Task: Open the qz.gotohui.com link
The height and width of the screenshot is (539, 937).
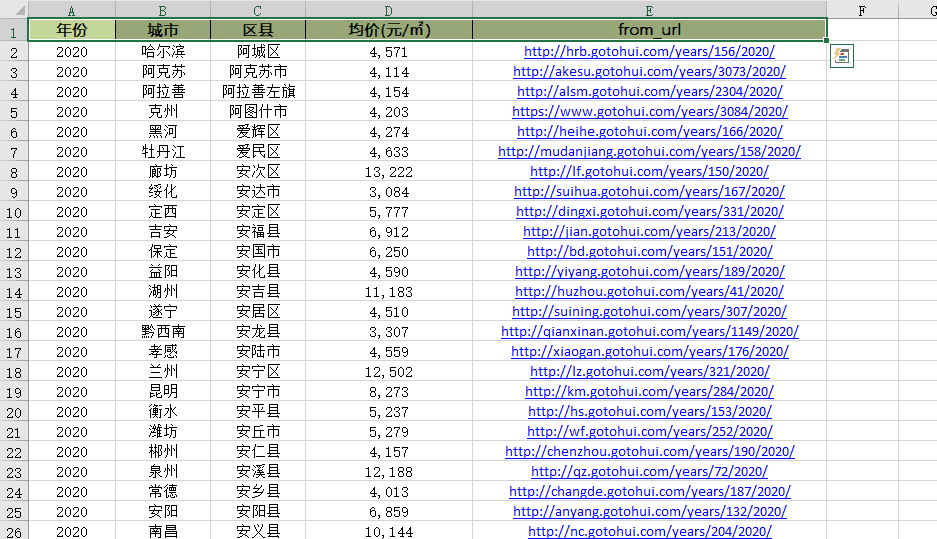Action: (x=650, y=472)
